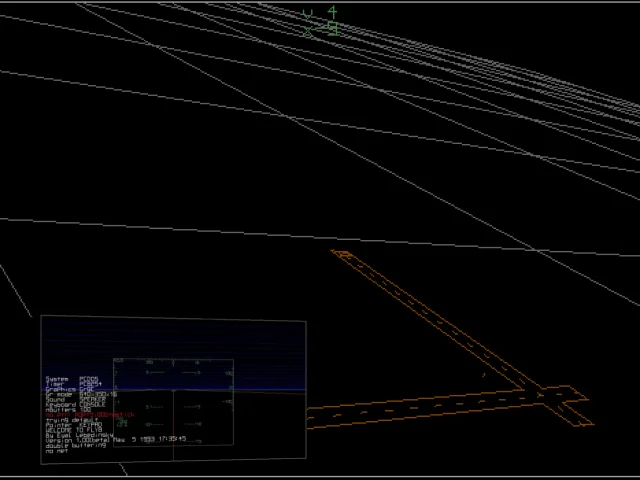Click the 'Sound SPEAKER' line
The image size is (640, 480).
(x=75, y=400)
